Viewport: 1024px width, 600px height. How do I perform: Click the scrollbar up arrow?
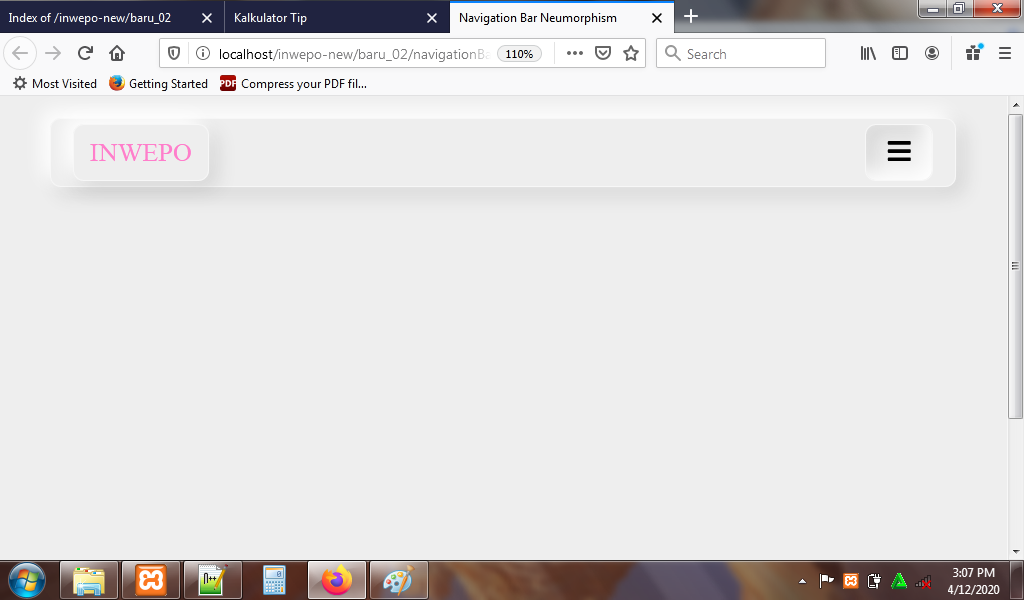coord(1016,104)
